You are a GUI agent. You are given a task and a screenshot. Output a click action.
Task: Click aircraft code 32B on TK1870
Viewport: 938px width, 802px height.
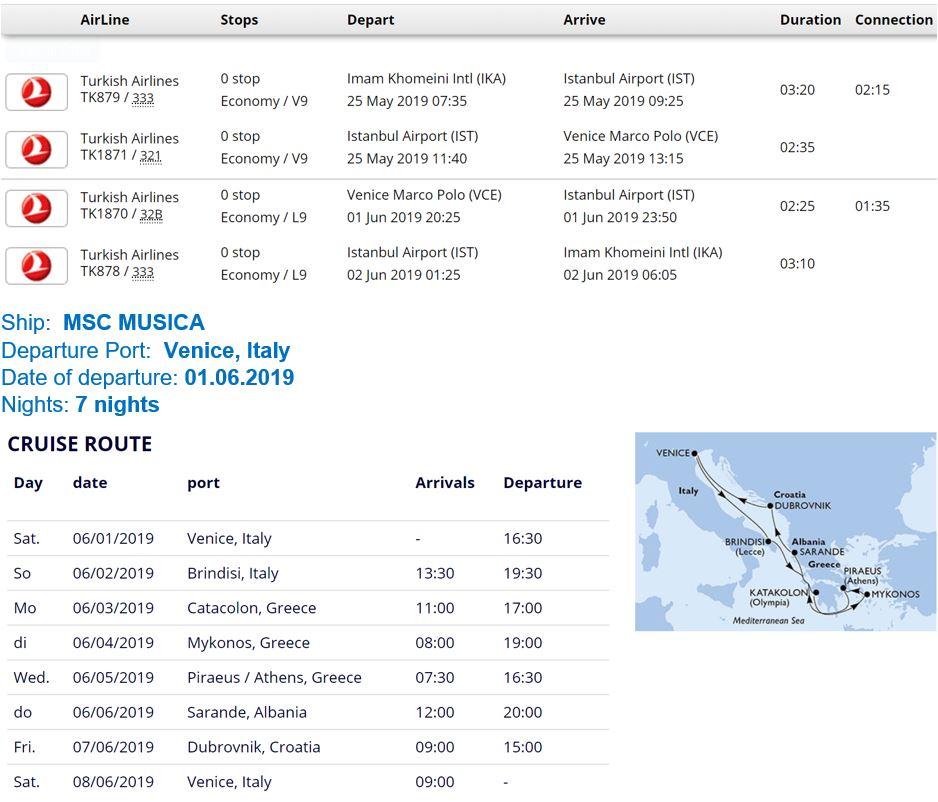coord(151,215)
